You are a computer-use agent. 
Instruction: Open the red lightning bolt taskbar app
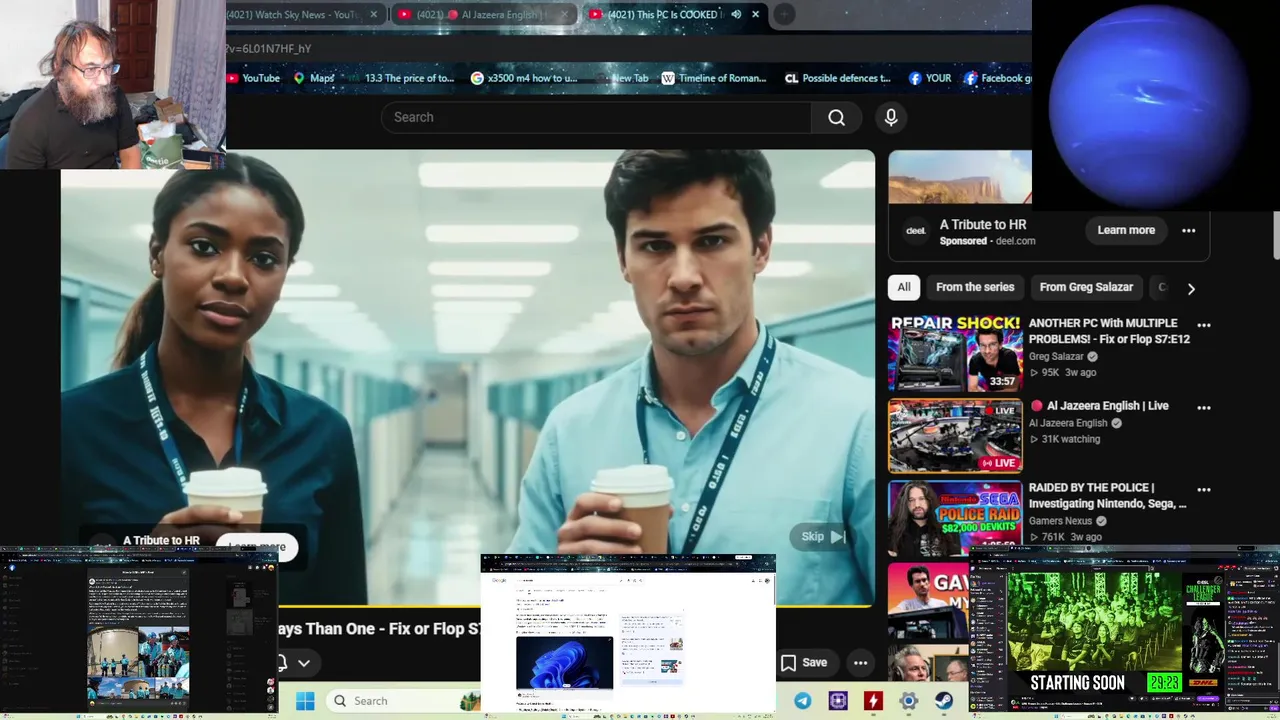coord(873,701)
